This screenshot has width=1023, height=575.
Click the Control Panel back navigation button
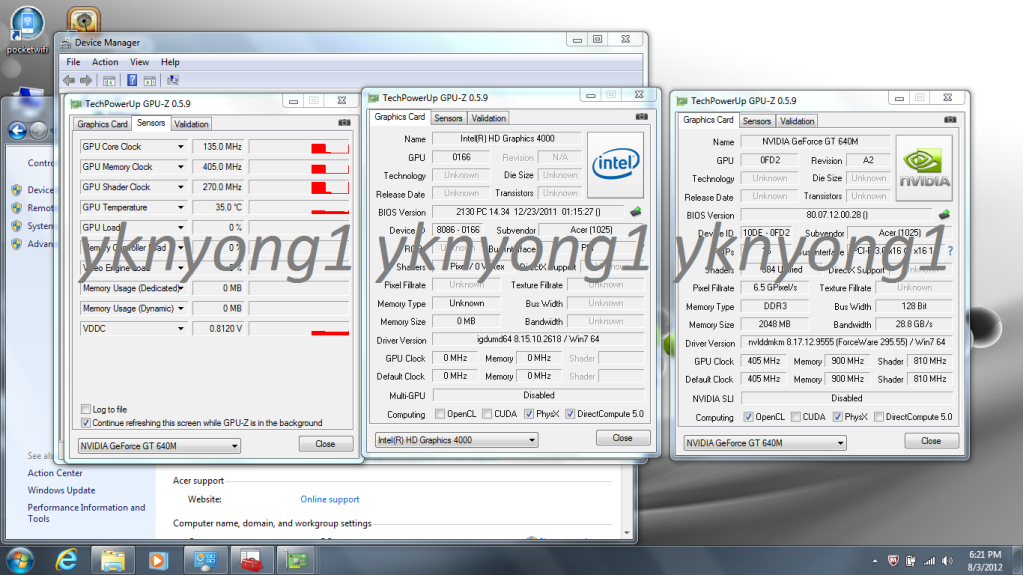point(18,131)
